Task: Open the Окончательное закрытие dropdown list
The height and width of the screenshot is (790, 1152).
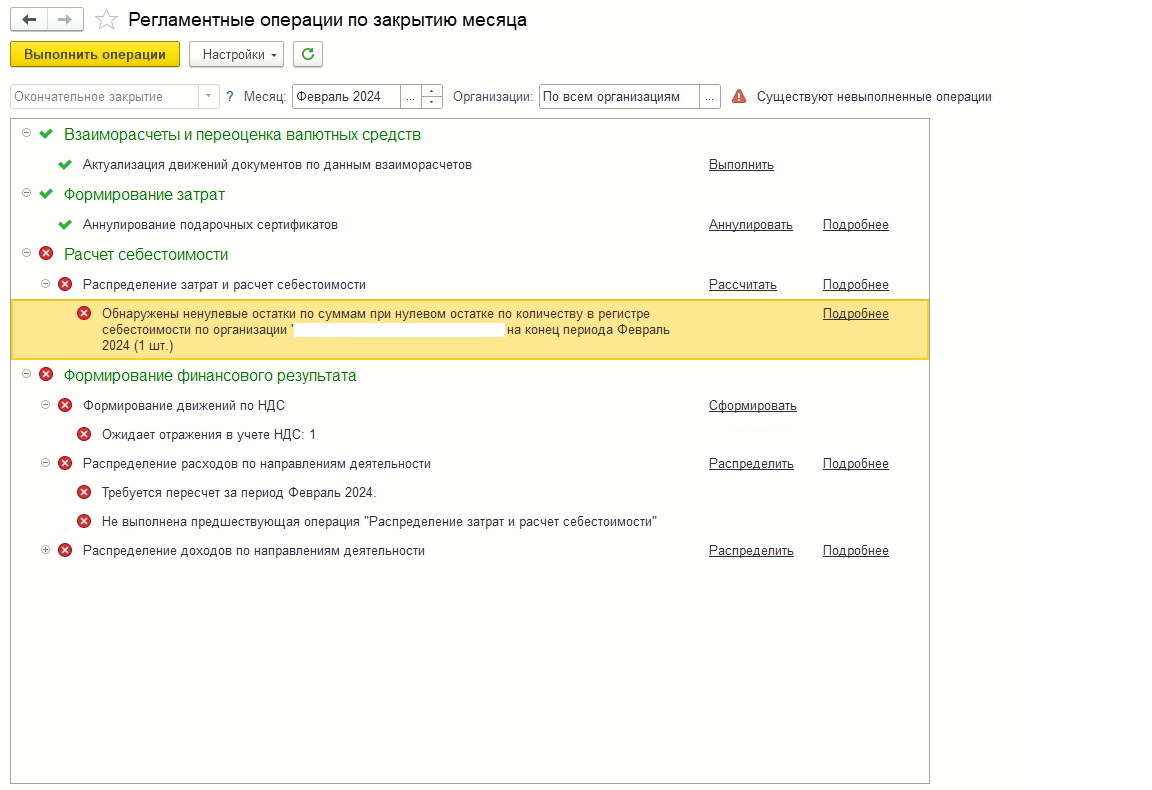Action: pos(209,97)
